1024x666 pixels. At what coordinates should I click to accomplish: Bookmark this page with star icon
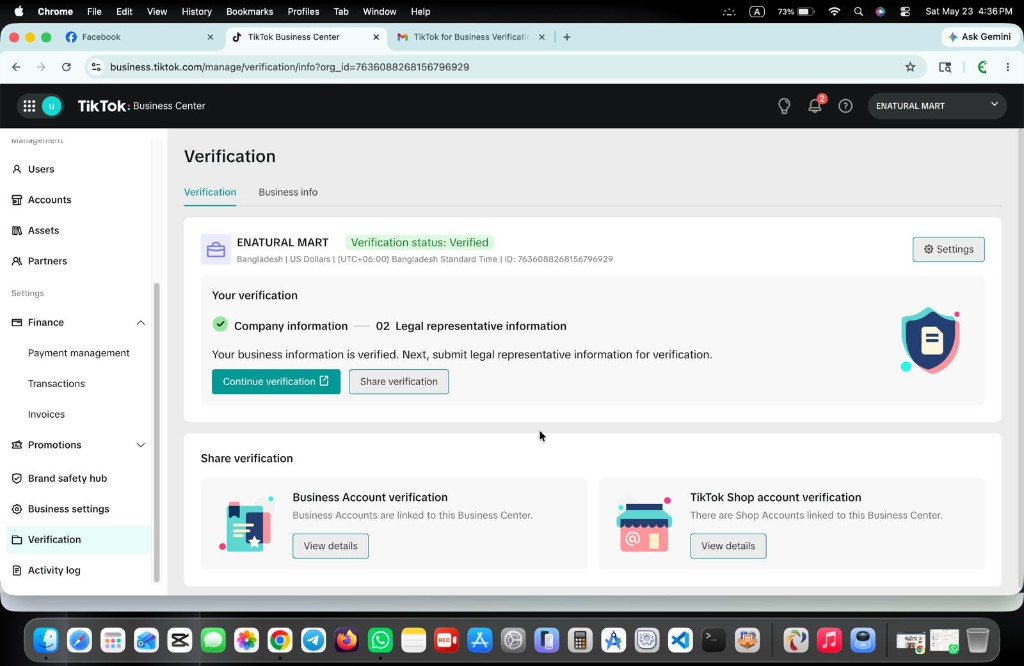[910, 67]
